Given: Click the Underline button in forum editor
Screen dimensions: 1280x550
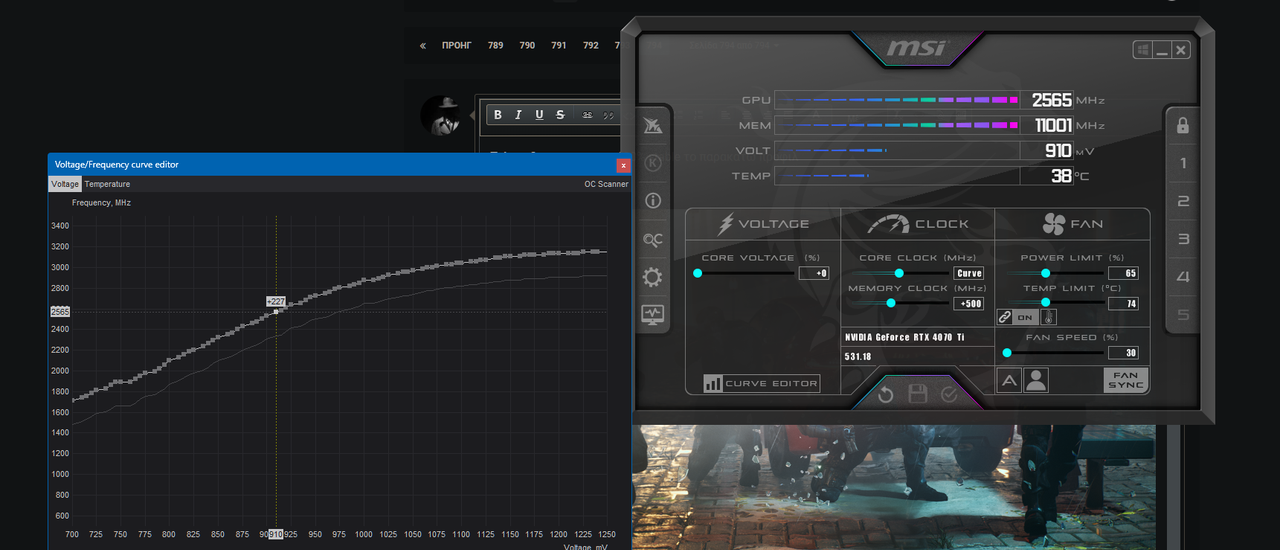Looking at the screenshot, I should tap(539, 115).
